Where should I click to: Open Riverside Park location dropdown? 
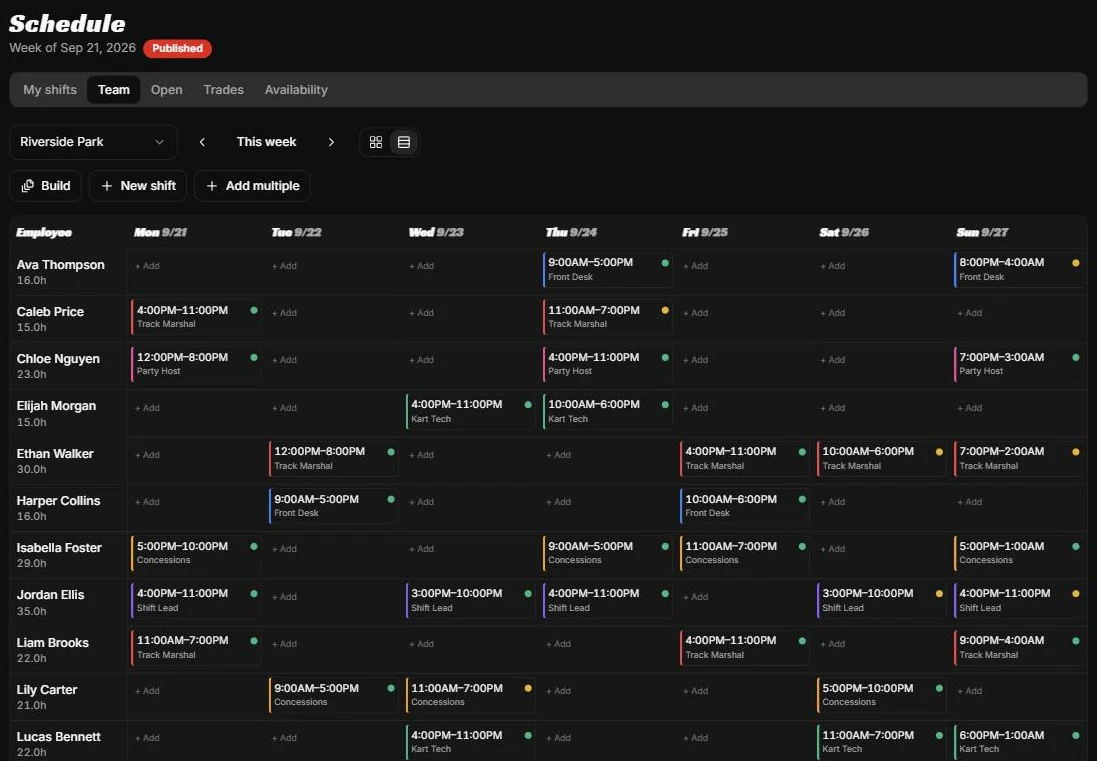pyautogui.click(x=93, y=142)
